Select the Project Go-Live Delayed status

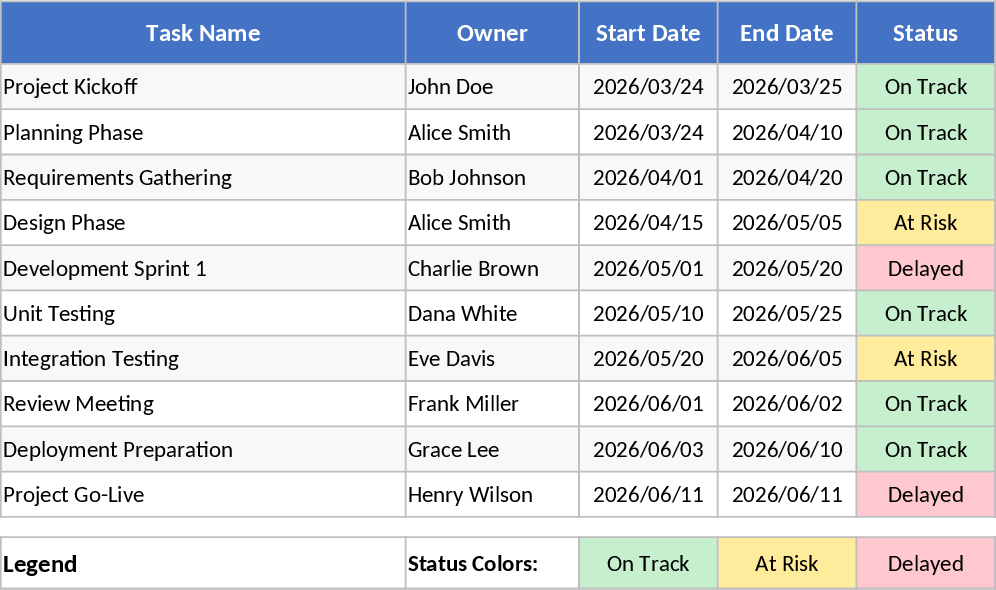click(924, 494)
